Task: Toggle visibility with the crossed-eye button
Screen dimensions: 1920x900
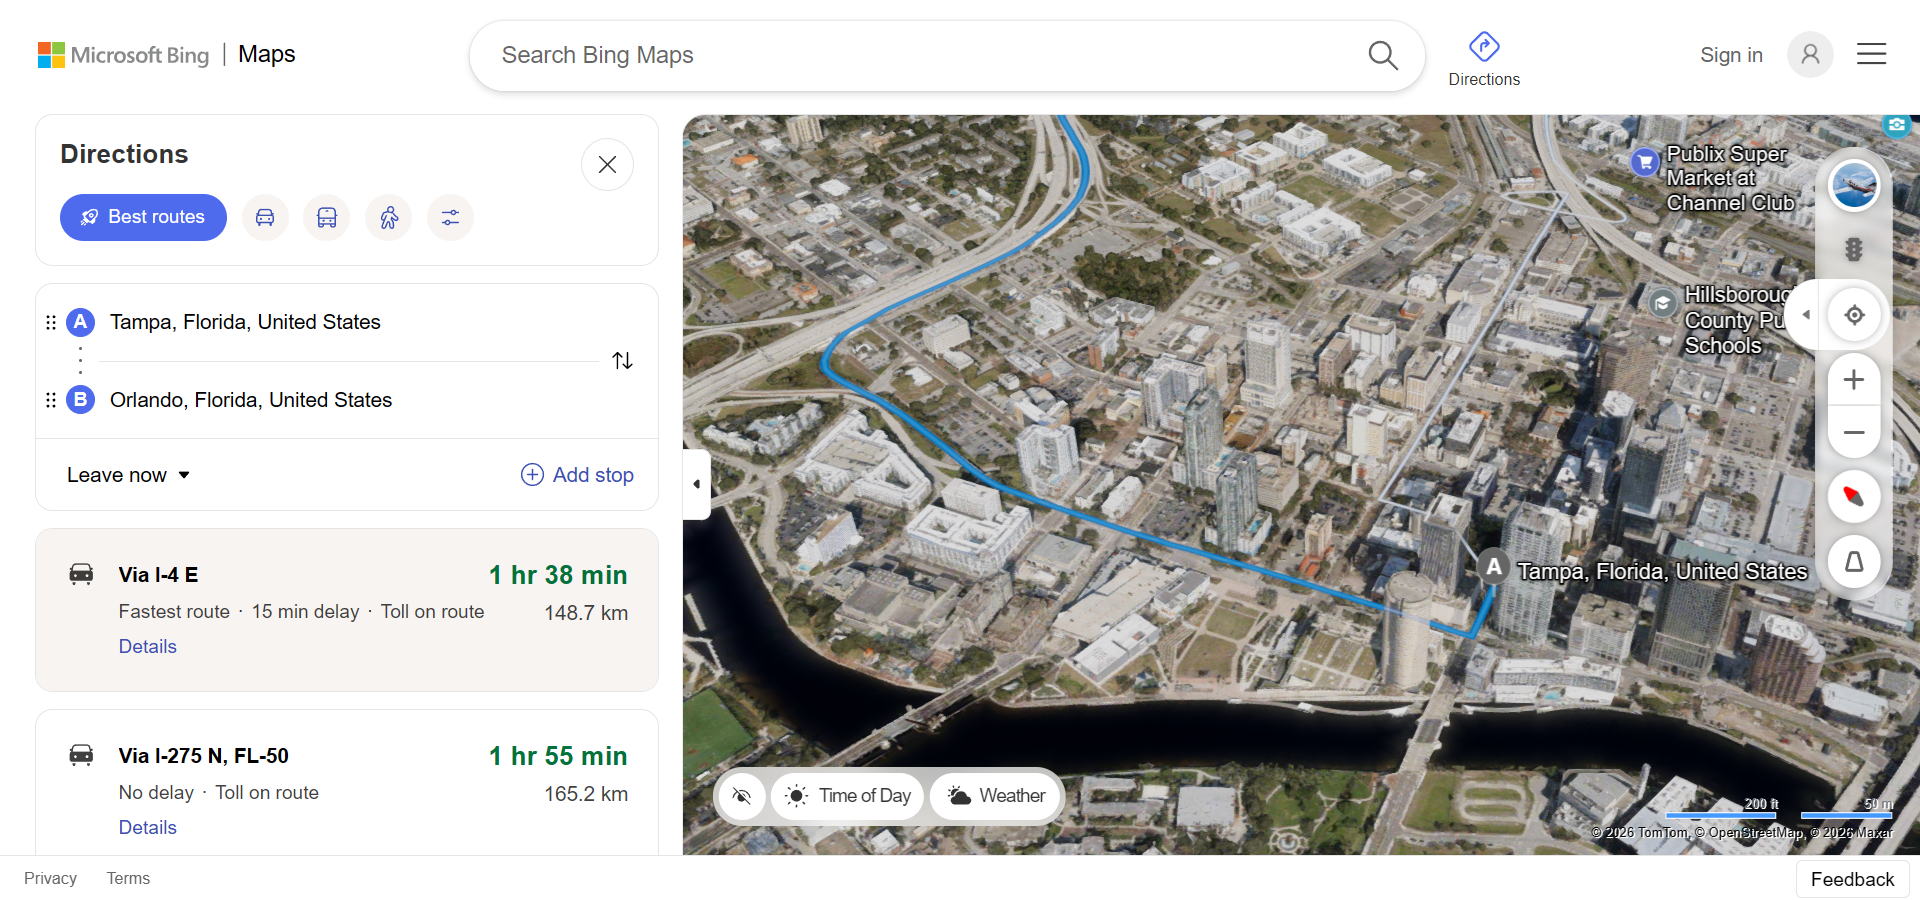Action: click(x=741, y=796)
